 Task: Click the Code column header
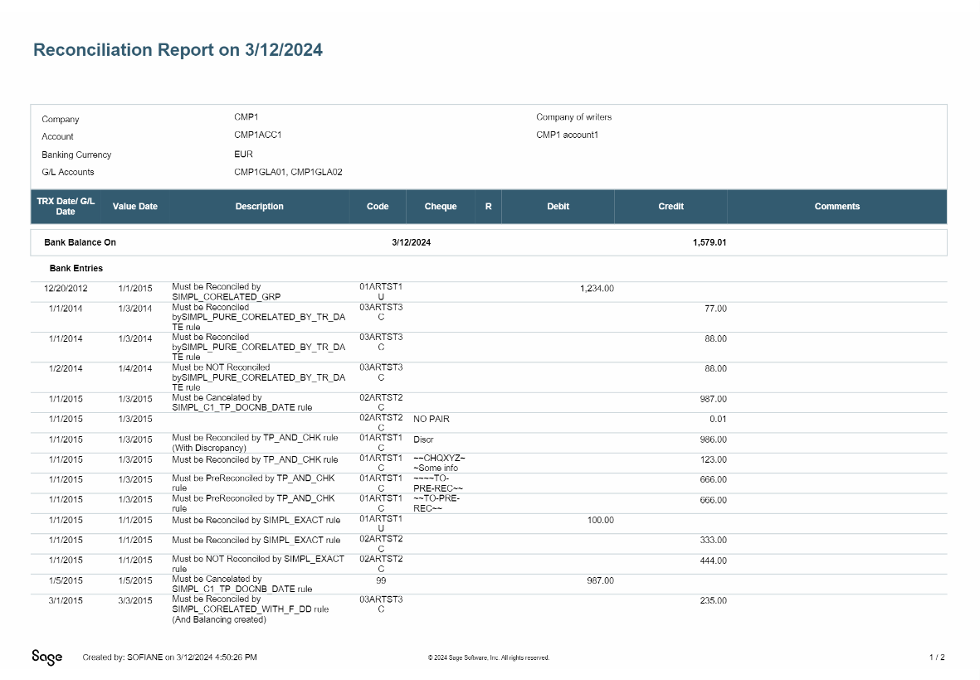tap(378, 206)
